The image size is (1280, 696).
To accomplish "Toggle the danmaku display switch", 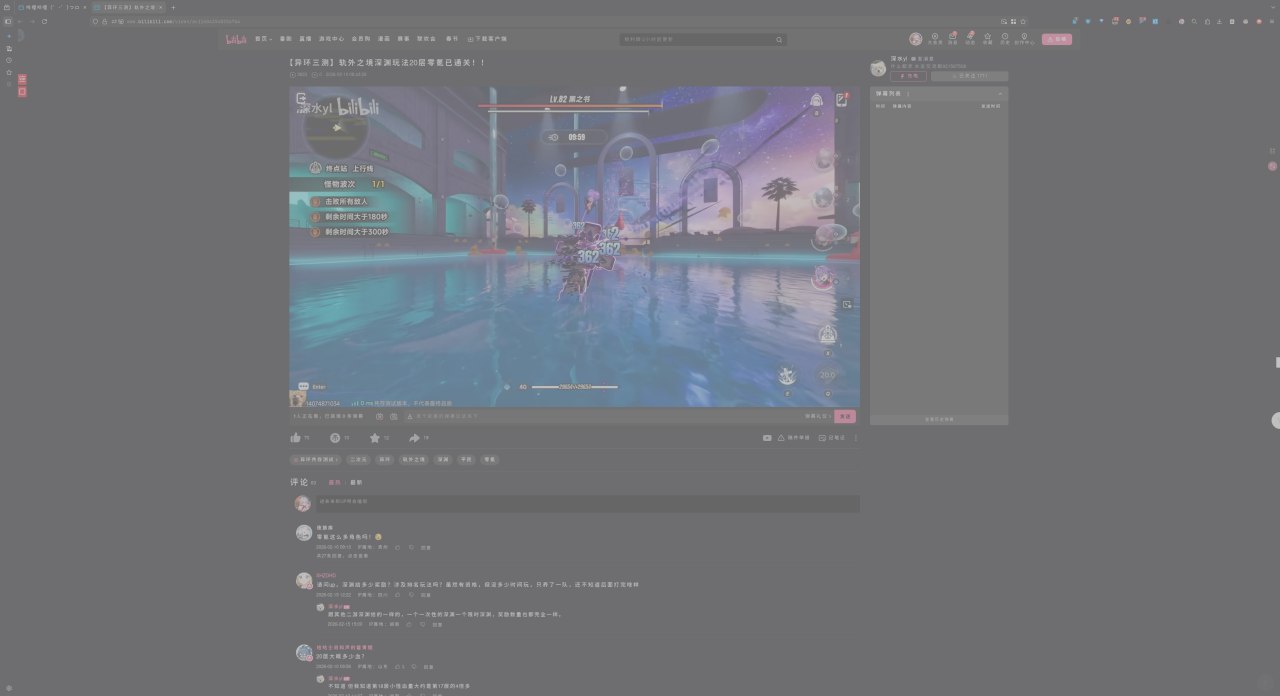I will [380, 416].
